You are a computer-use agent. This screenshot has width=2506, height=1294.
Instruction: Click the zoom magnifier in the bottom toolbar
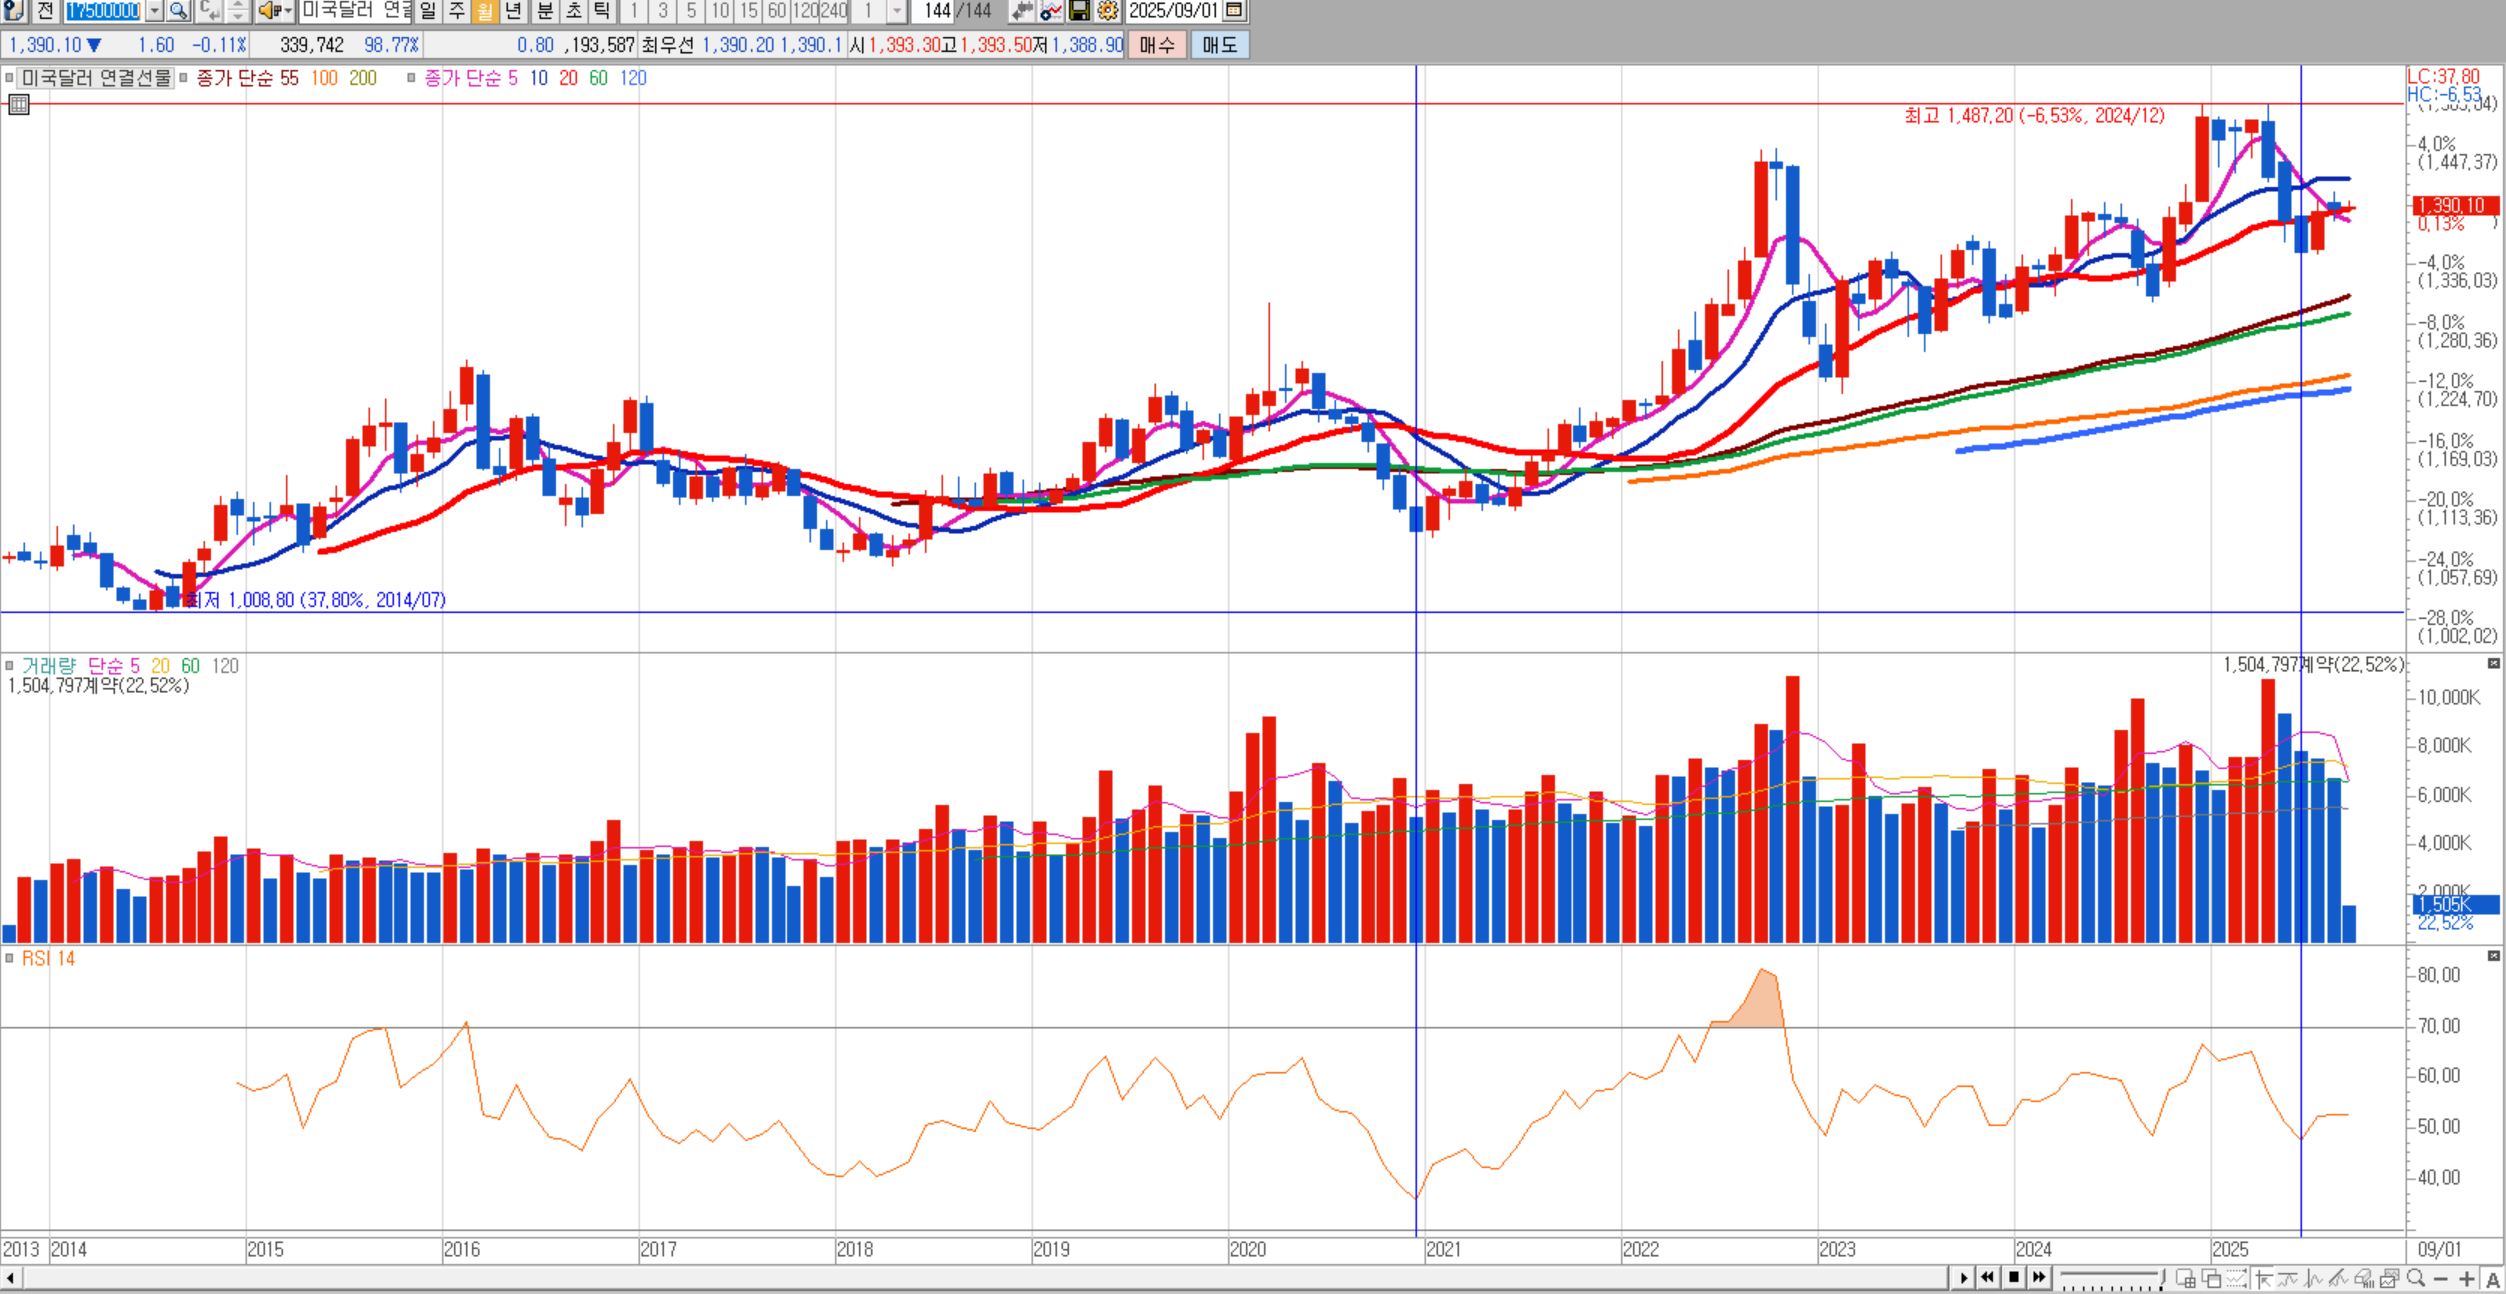tap(2416, 1278)
